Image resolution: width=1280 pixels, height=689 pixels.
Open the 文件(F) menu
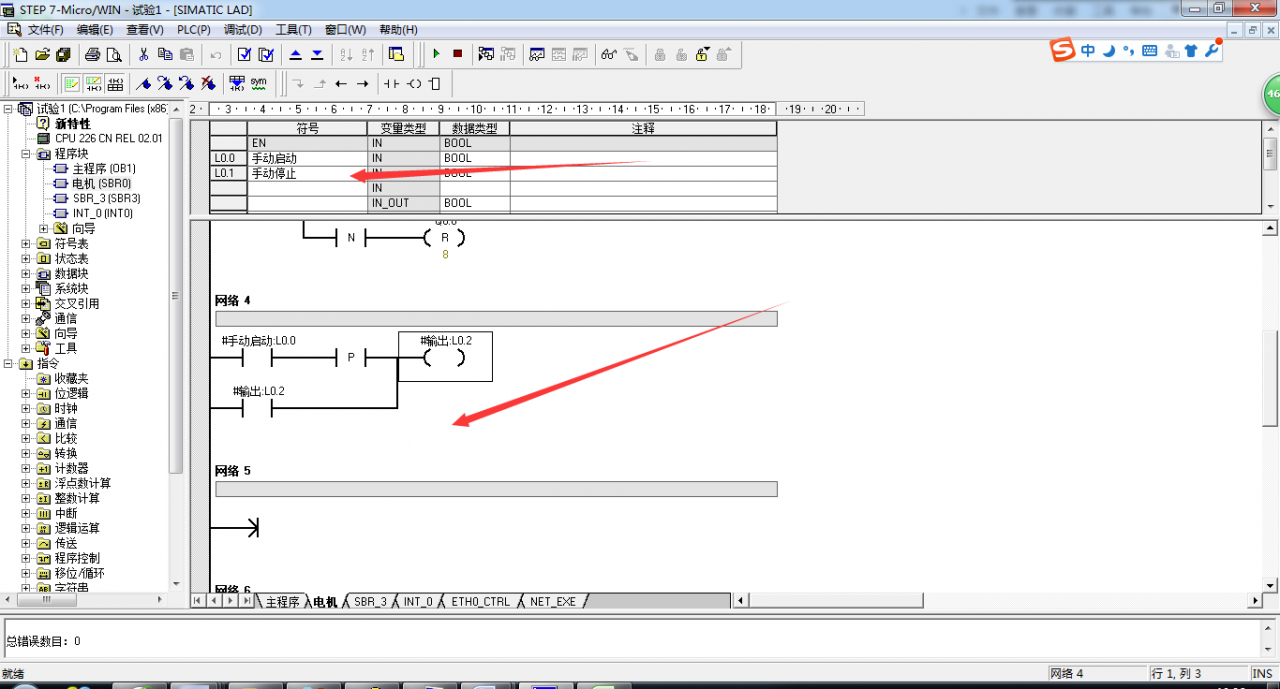point(45,30)
